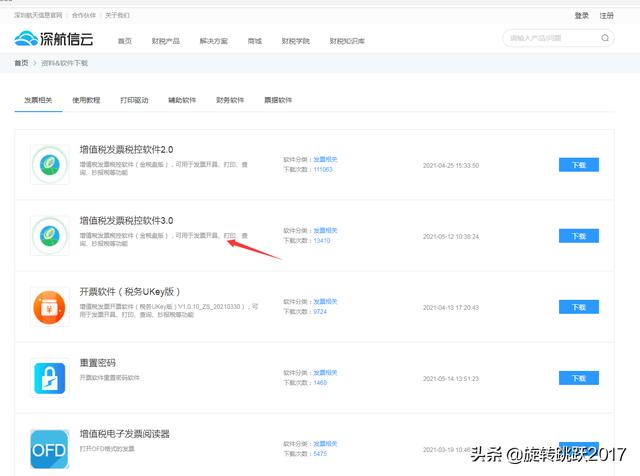
Task: Switch to the 票据软件 tab
Action: tap(278, 100)
